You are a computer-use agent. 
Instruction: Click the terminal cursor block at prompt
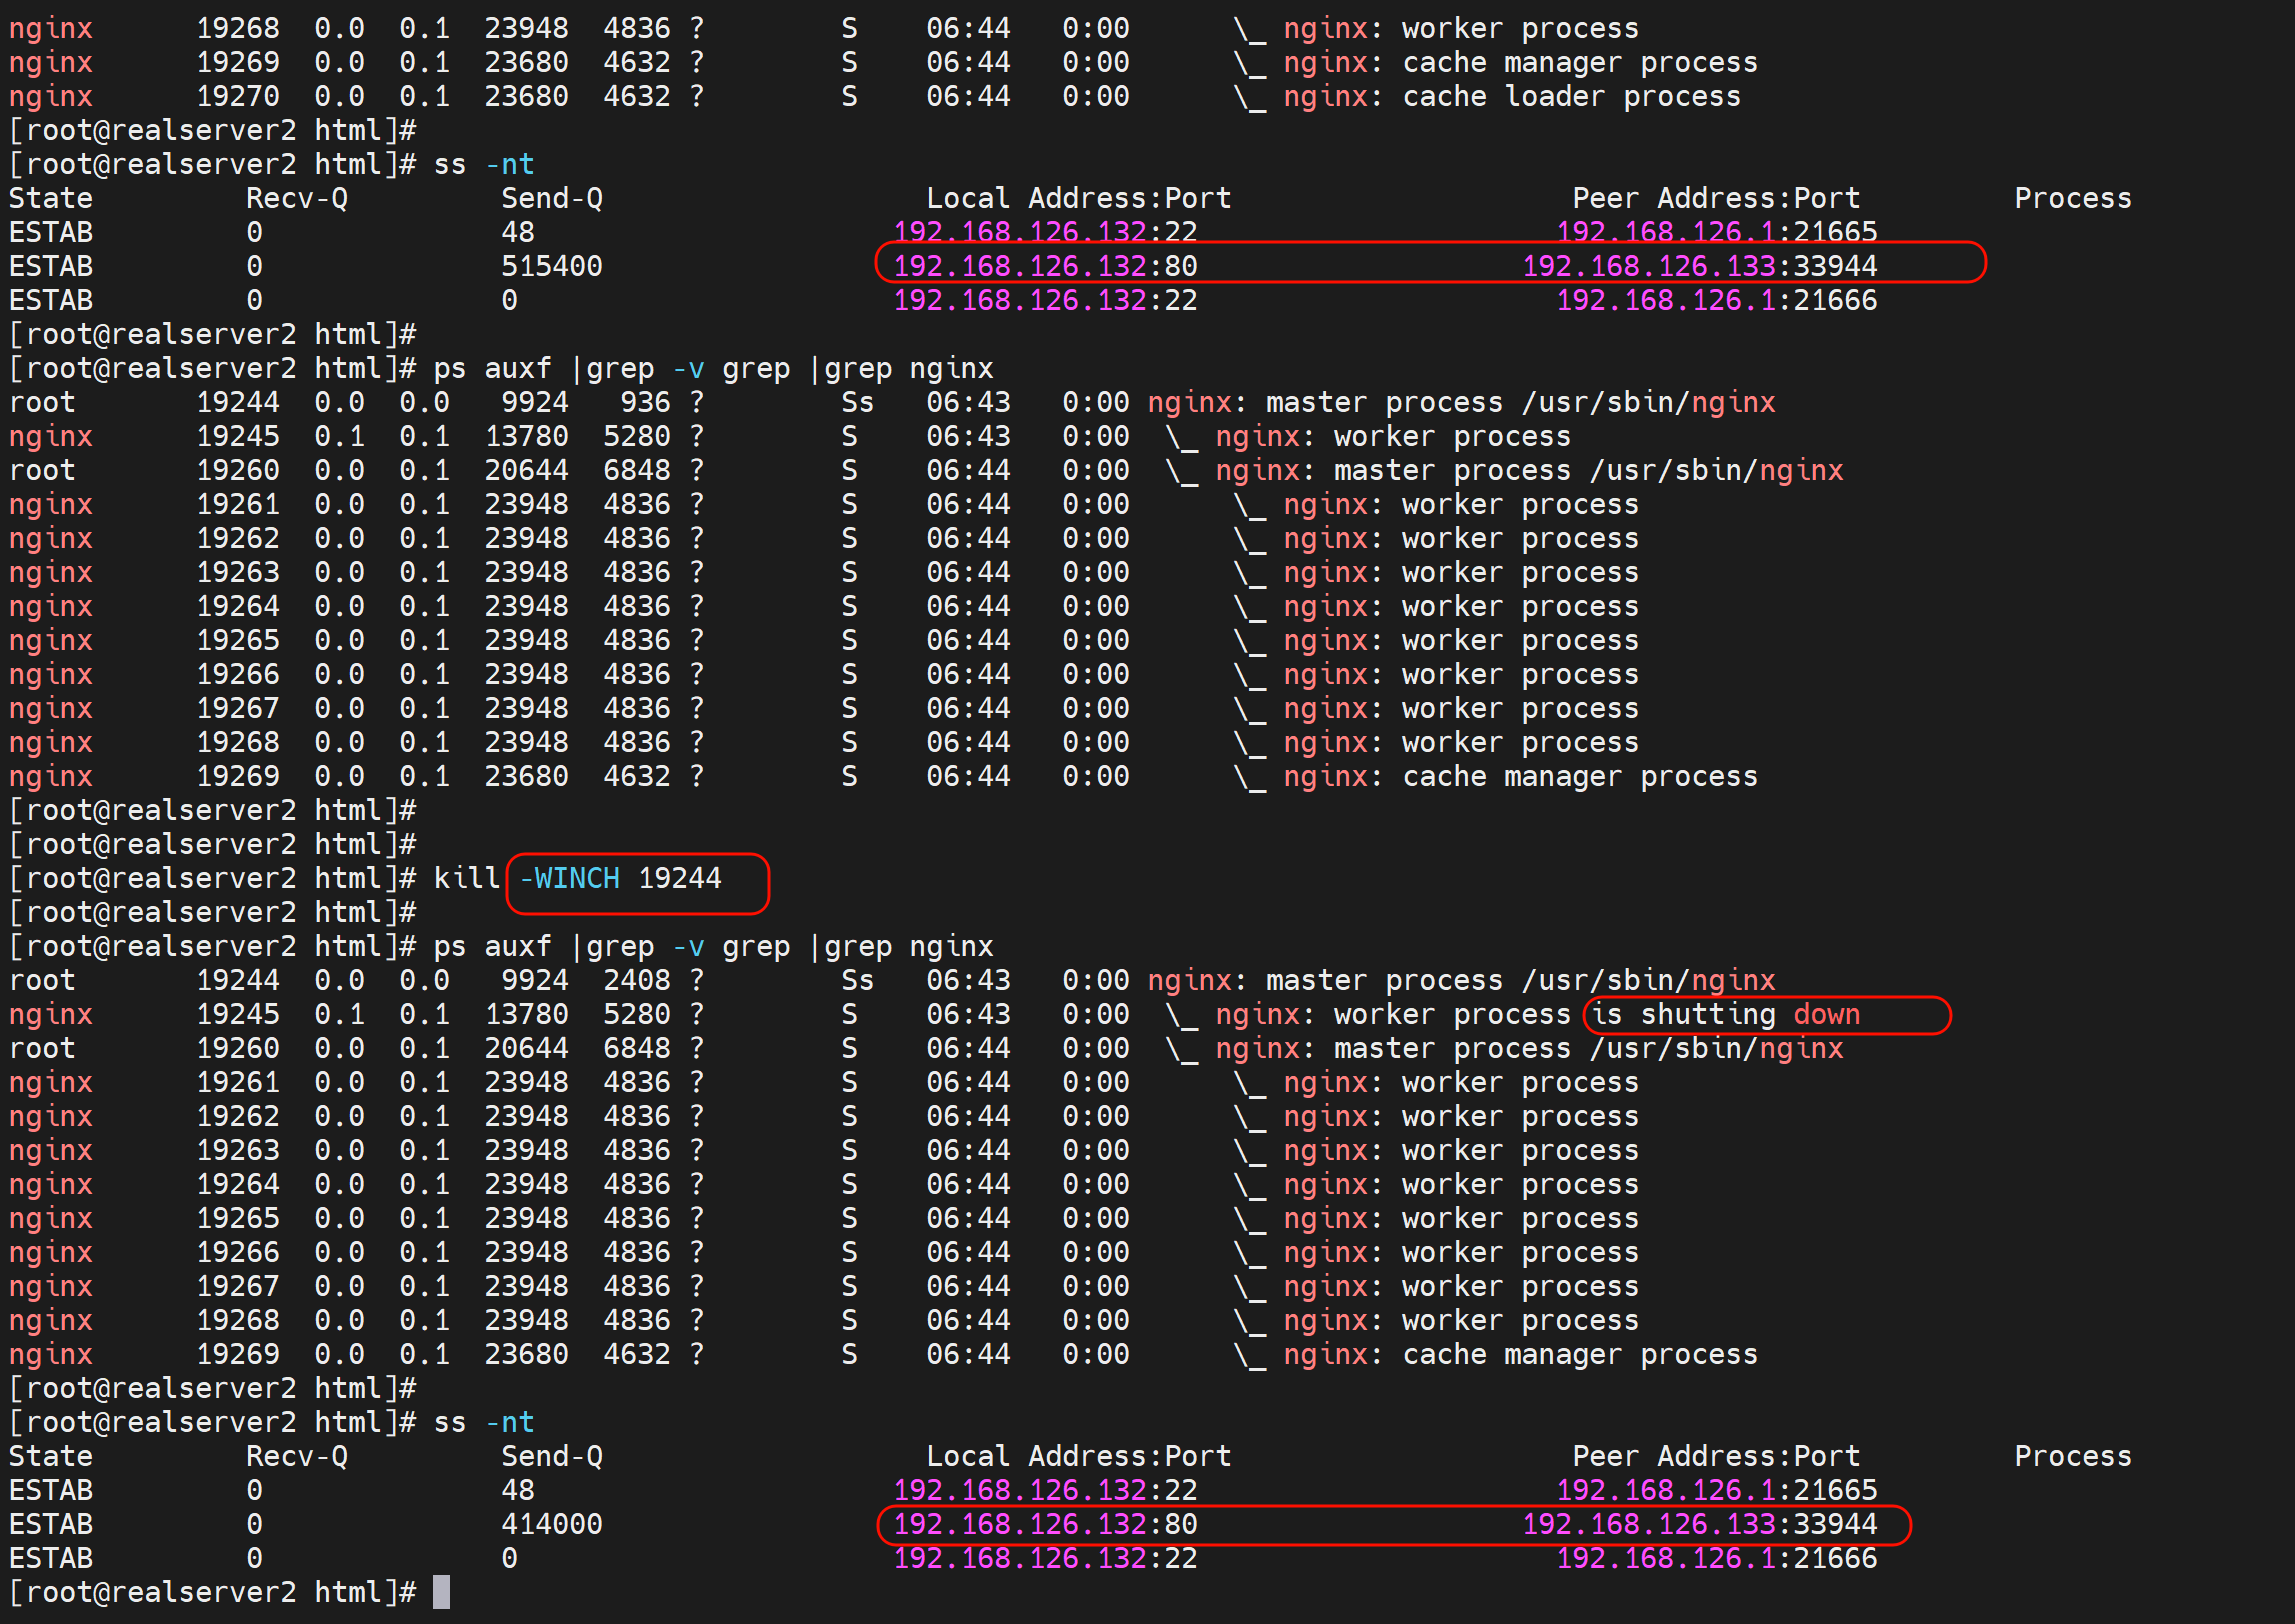point(441,1592)
